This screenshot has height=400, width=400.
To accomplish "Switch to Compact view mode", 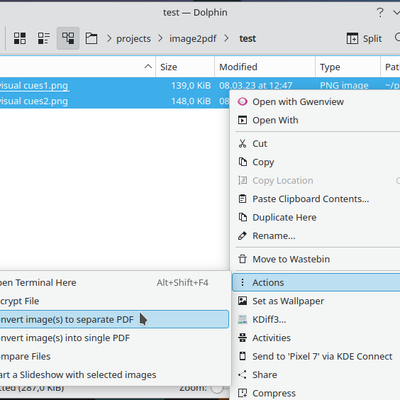I will click(x=44, y=38).
